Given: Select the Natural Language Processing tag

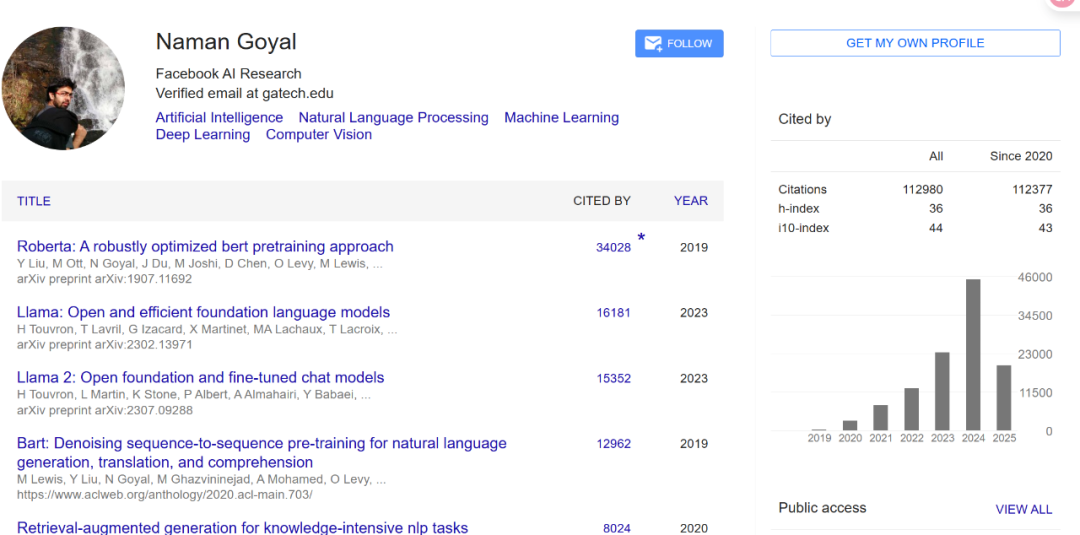Looking at the screenshot, I should [393, 117].
